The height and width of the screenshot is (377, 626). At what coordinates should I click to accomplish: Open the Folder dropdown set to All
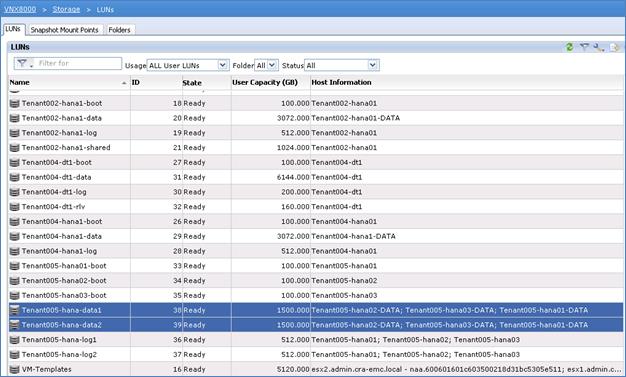click(x=266, y=65)
